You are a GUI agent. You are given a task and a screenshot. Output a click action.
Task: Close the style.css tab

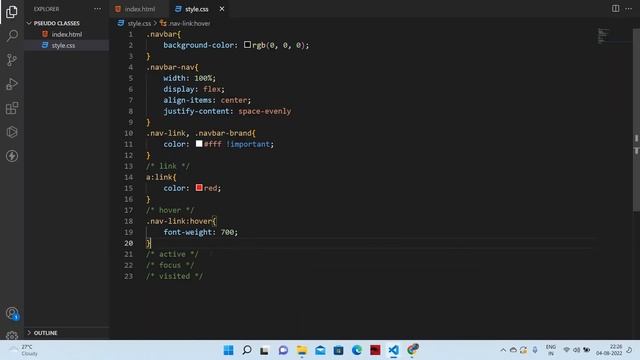(222, 9)
